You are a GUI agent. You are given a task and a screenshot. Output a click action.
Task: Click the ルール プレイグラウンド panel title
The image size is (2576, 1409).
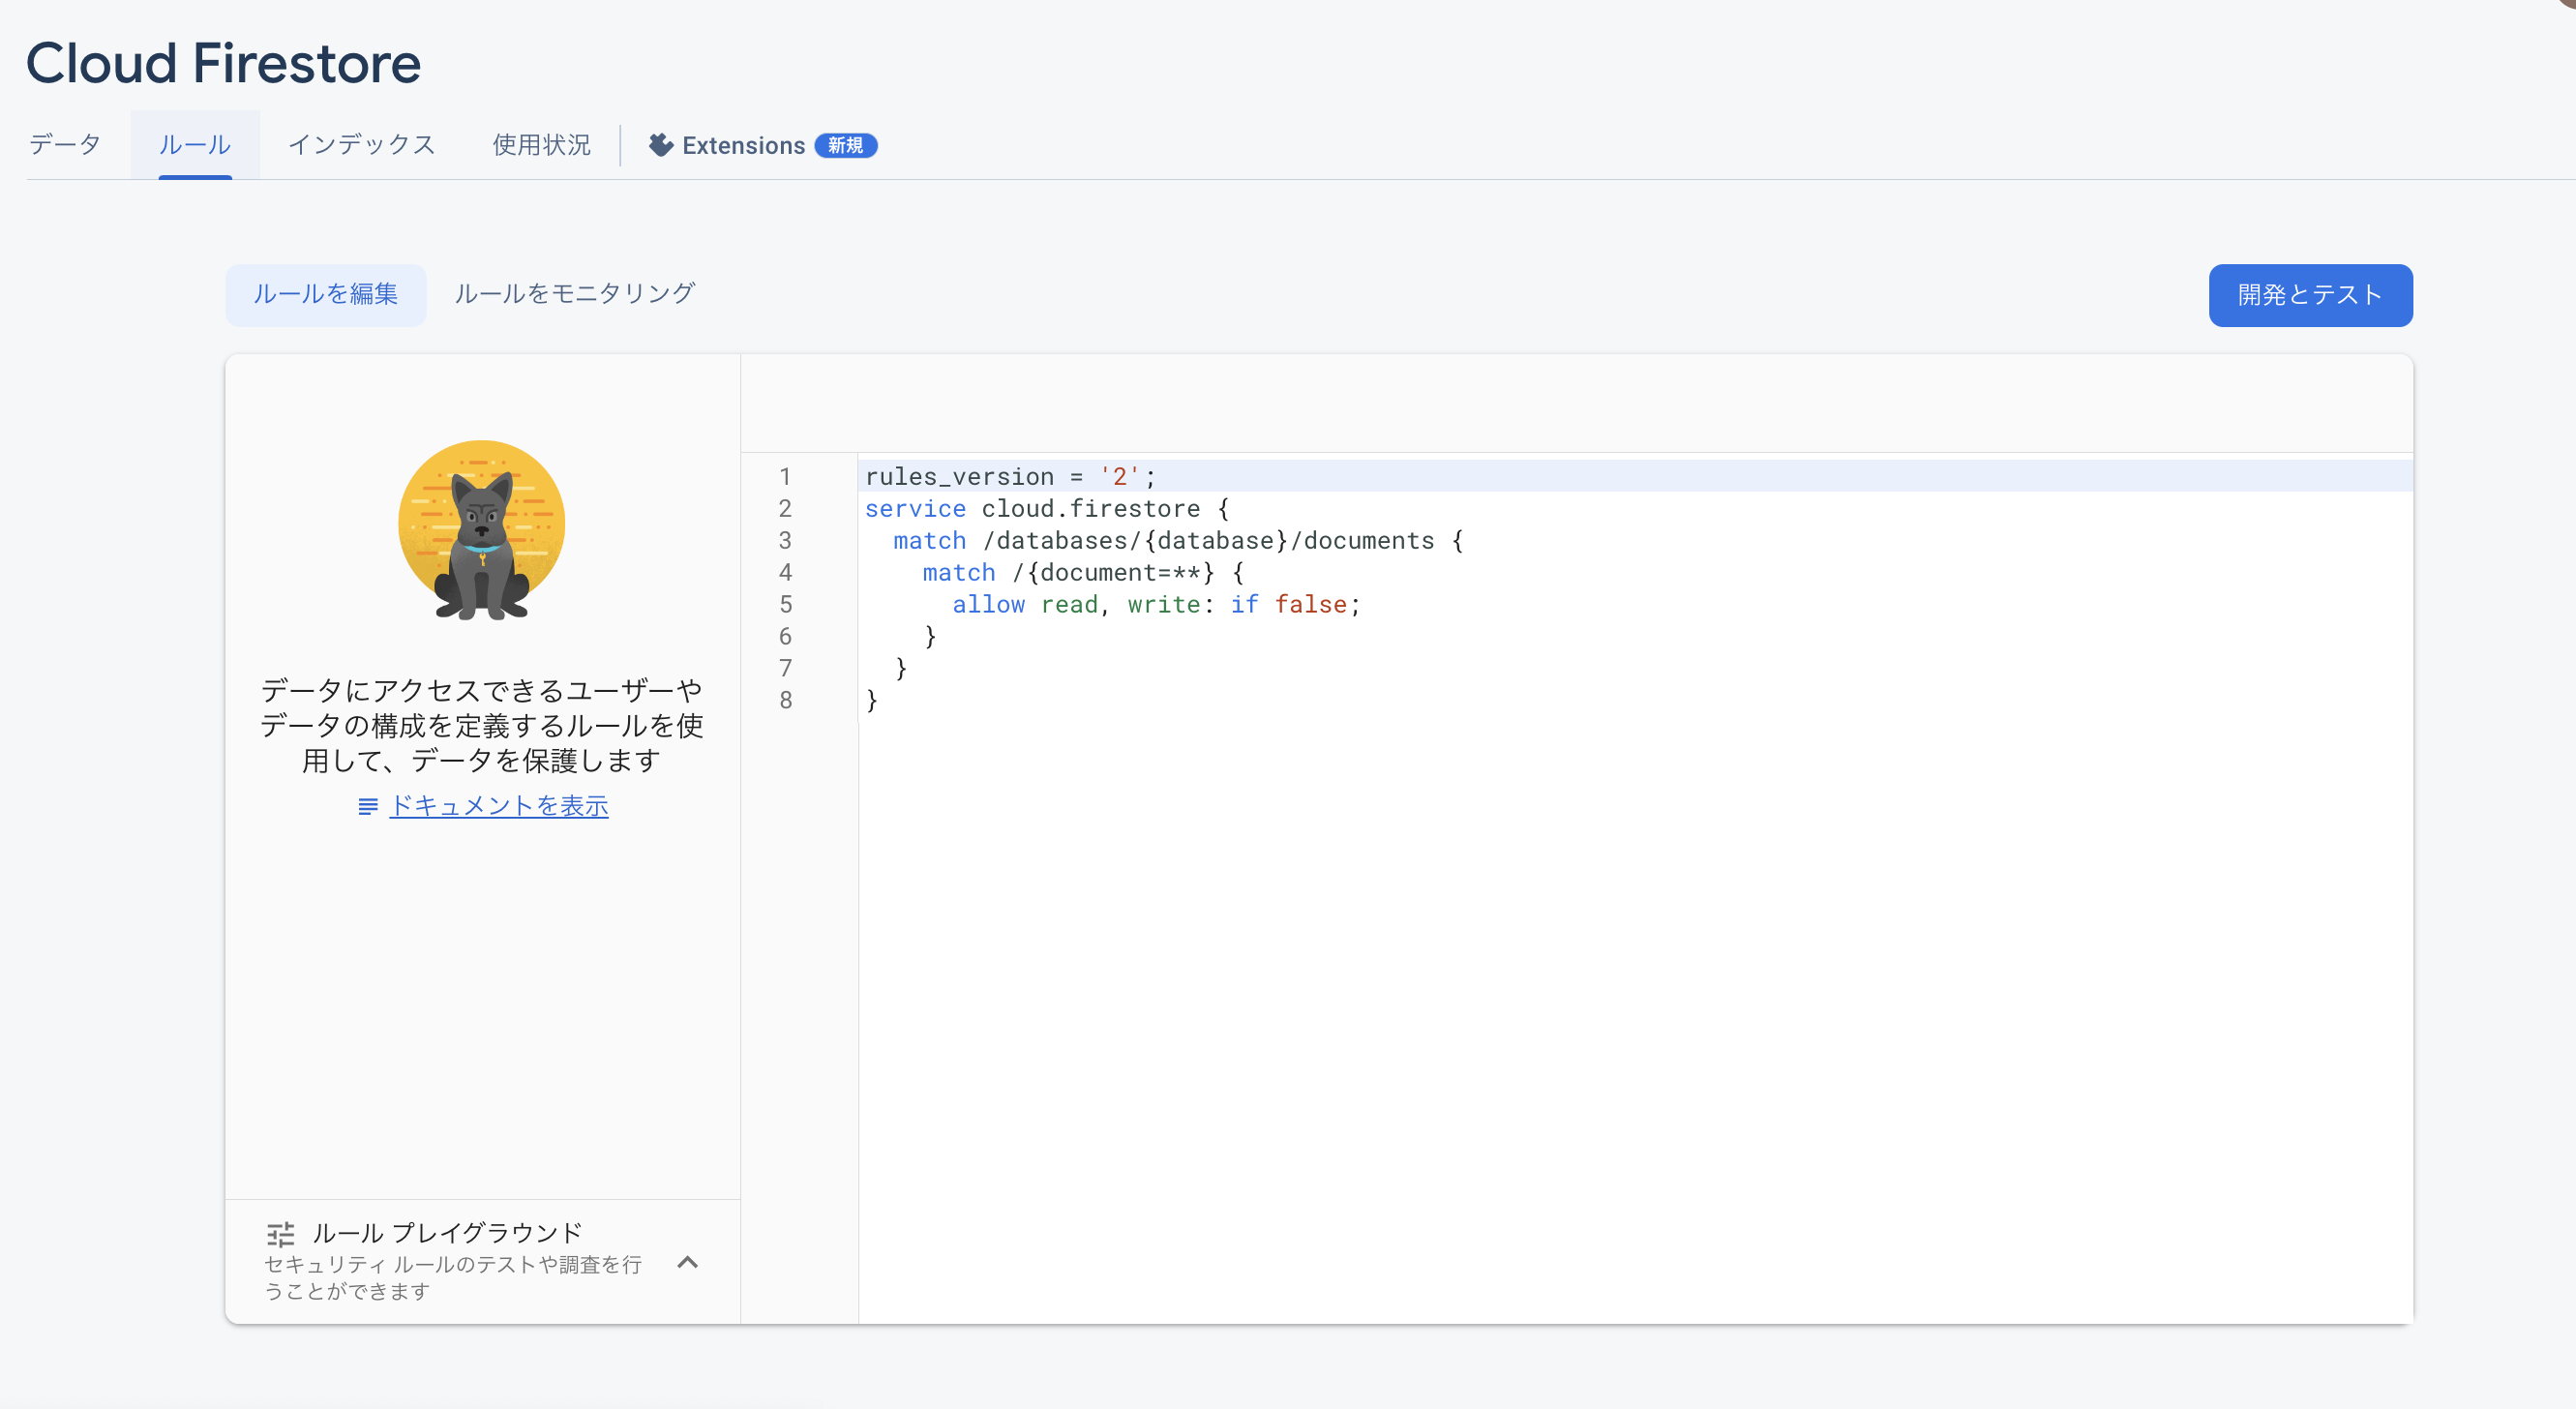click(447, 1233)
